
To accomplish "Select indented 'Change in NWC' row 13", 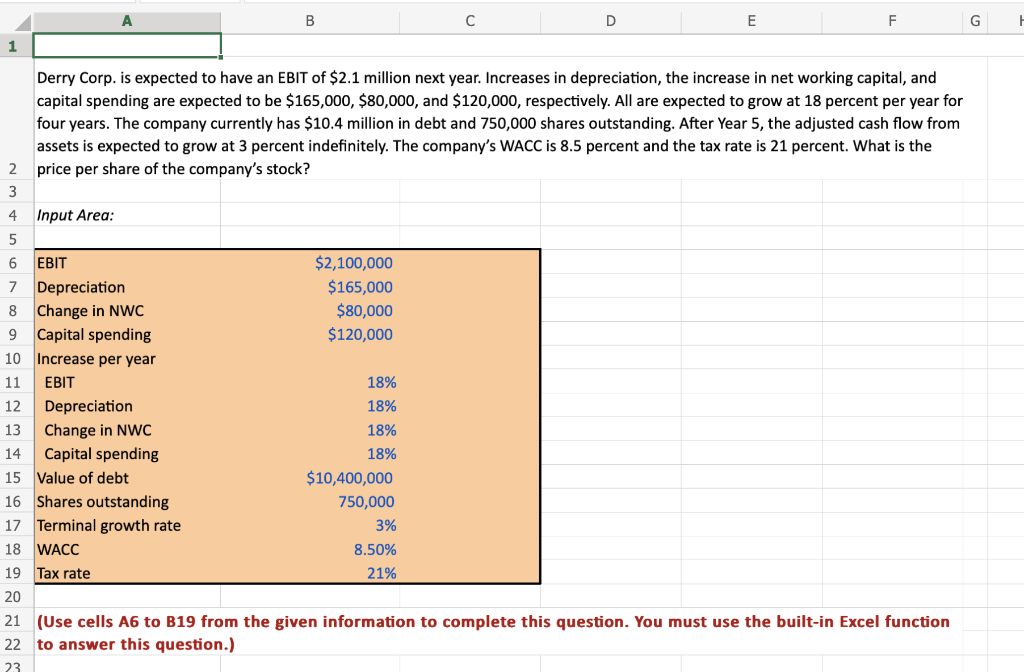I will pyautogui.click(x=98, y=430).
